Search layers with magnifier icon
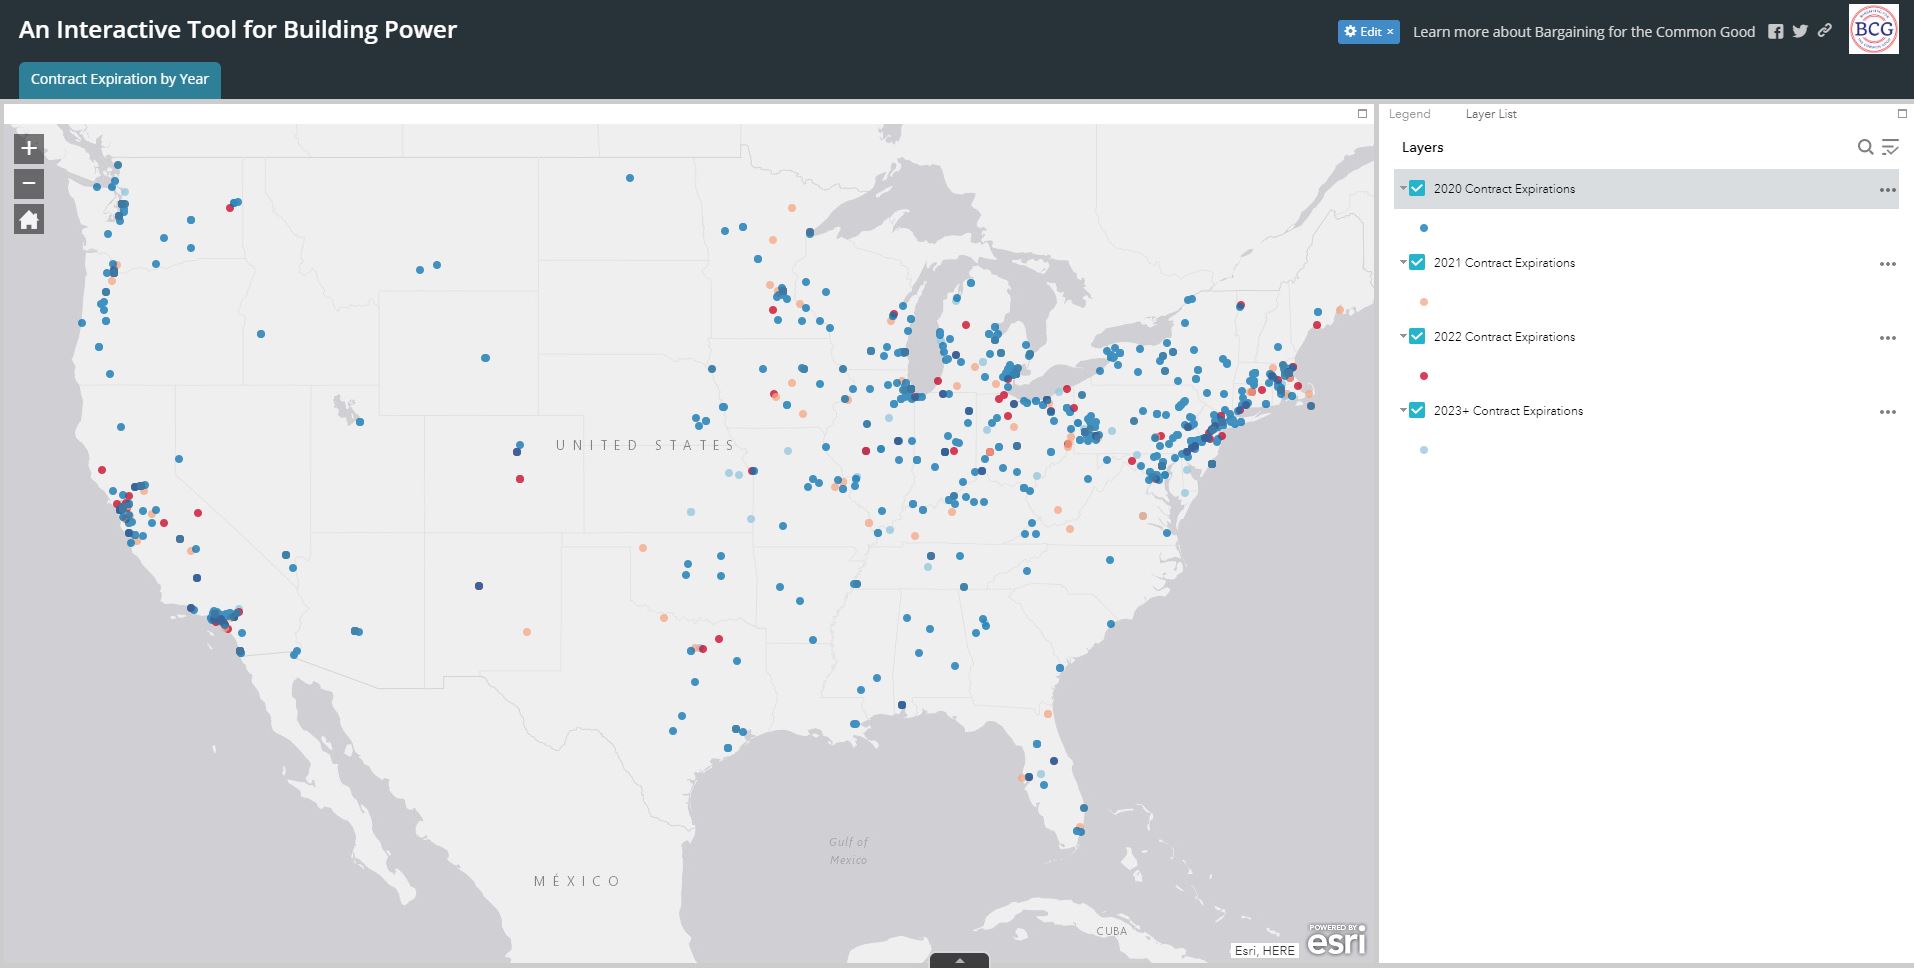This screenshot has width=1914, height=968. click(x=1865, y=147)
